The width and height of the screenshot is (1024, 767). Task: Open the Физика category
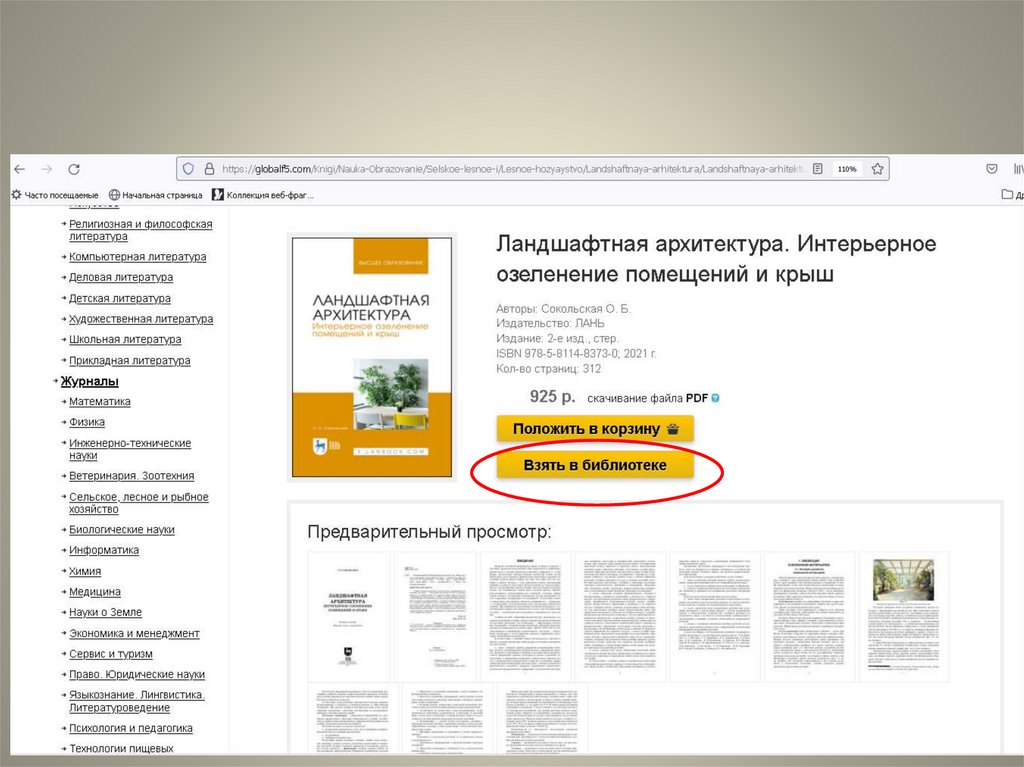[x=87, y=422]
